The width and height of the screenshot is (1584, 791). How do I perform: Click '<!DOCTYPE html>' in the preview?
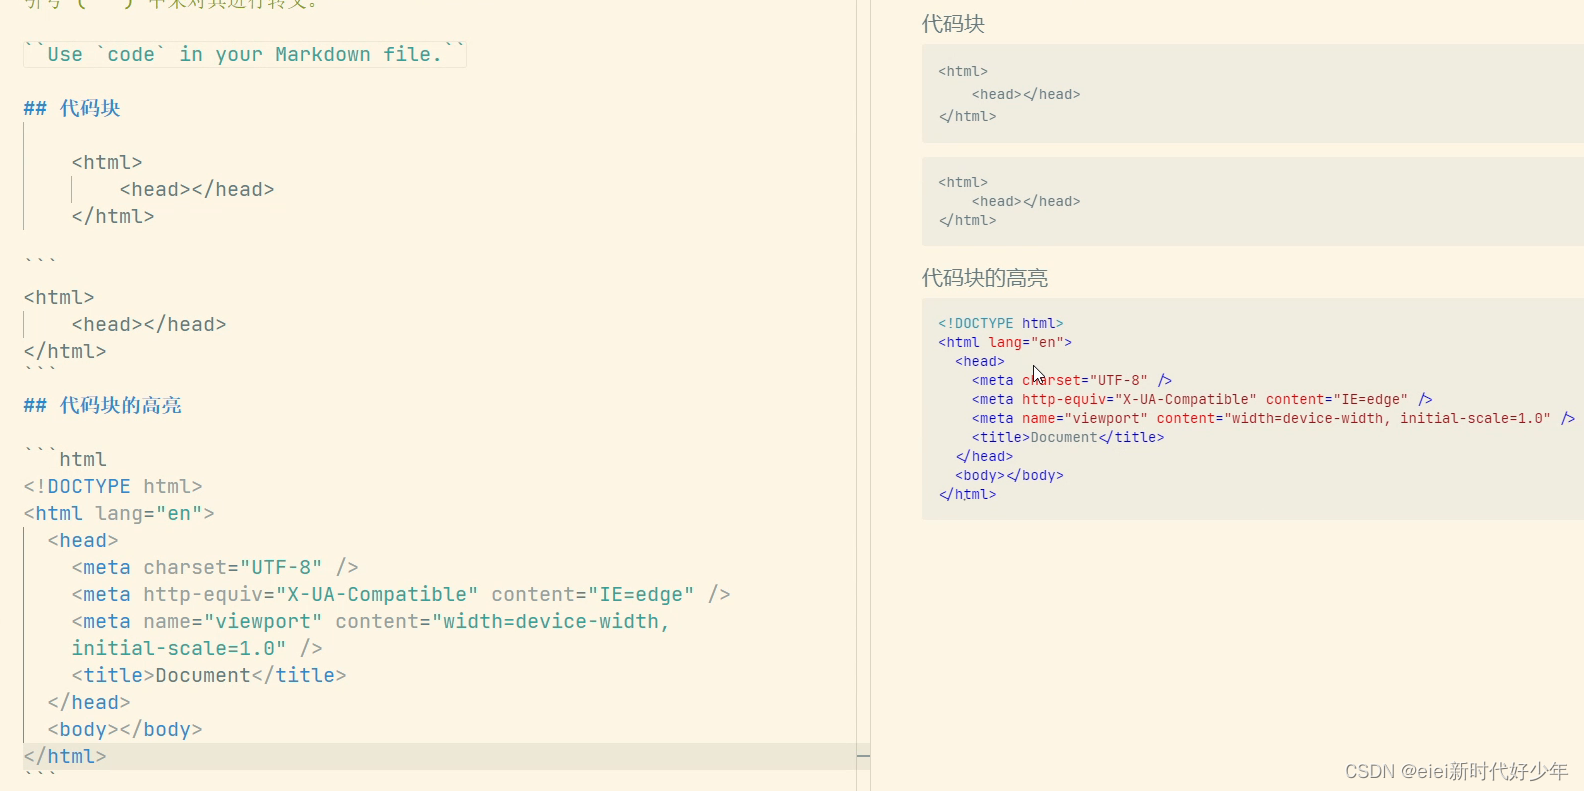[x=1001, y=323]
